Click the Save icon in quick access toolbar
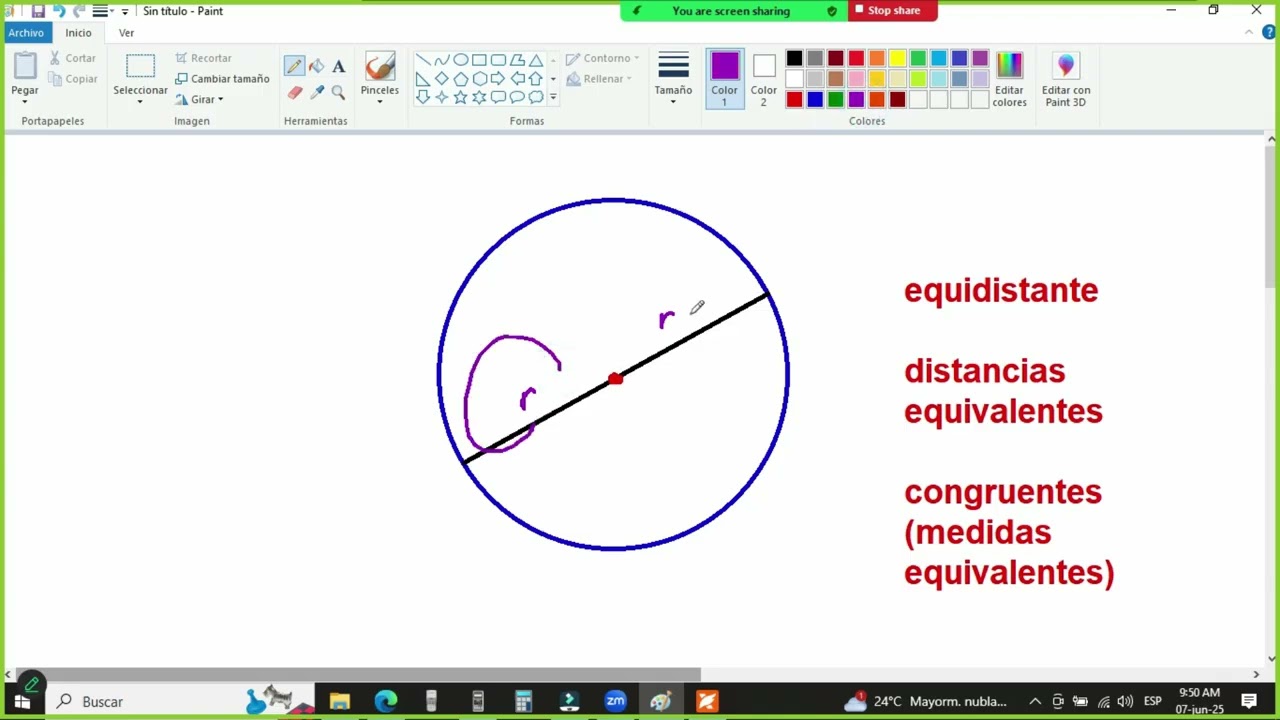The height and width of the screenshot is (720, 1280). click(38, 11)
